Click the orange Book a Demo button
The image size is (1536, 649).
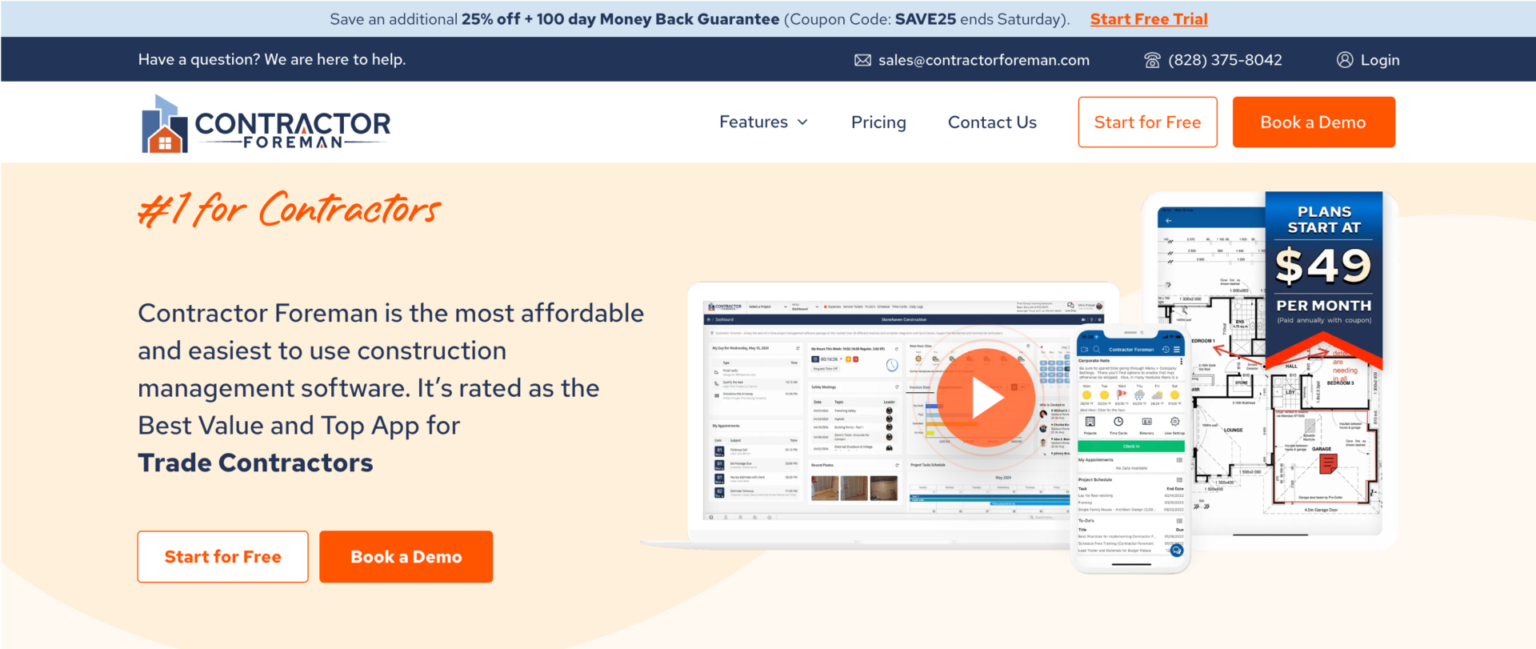point(1313,121)
